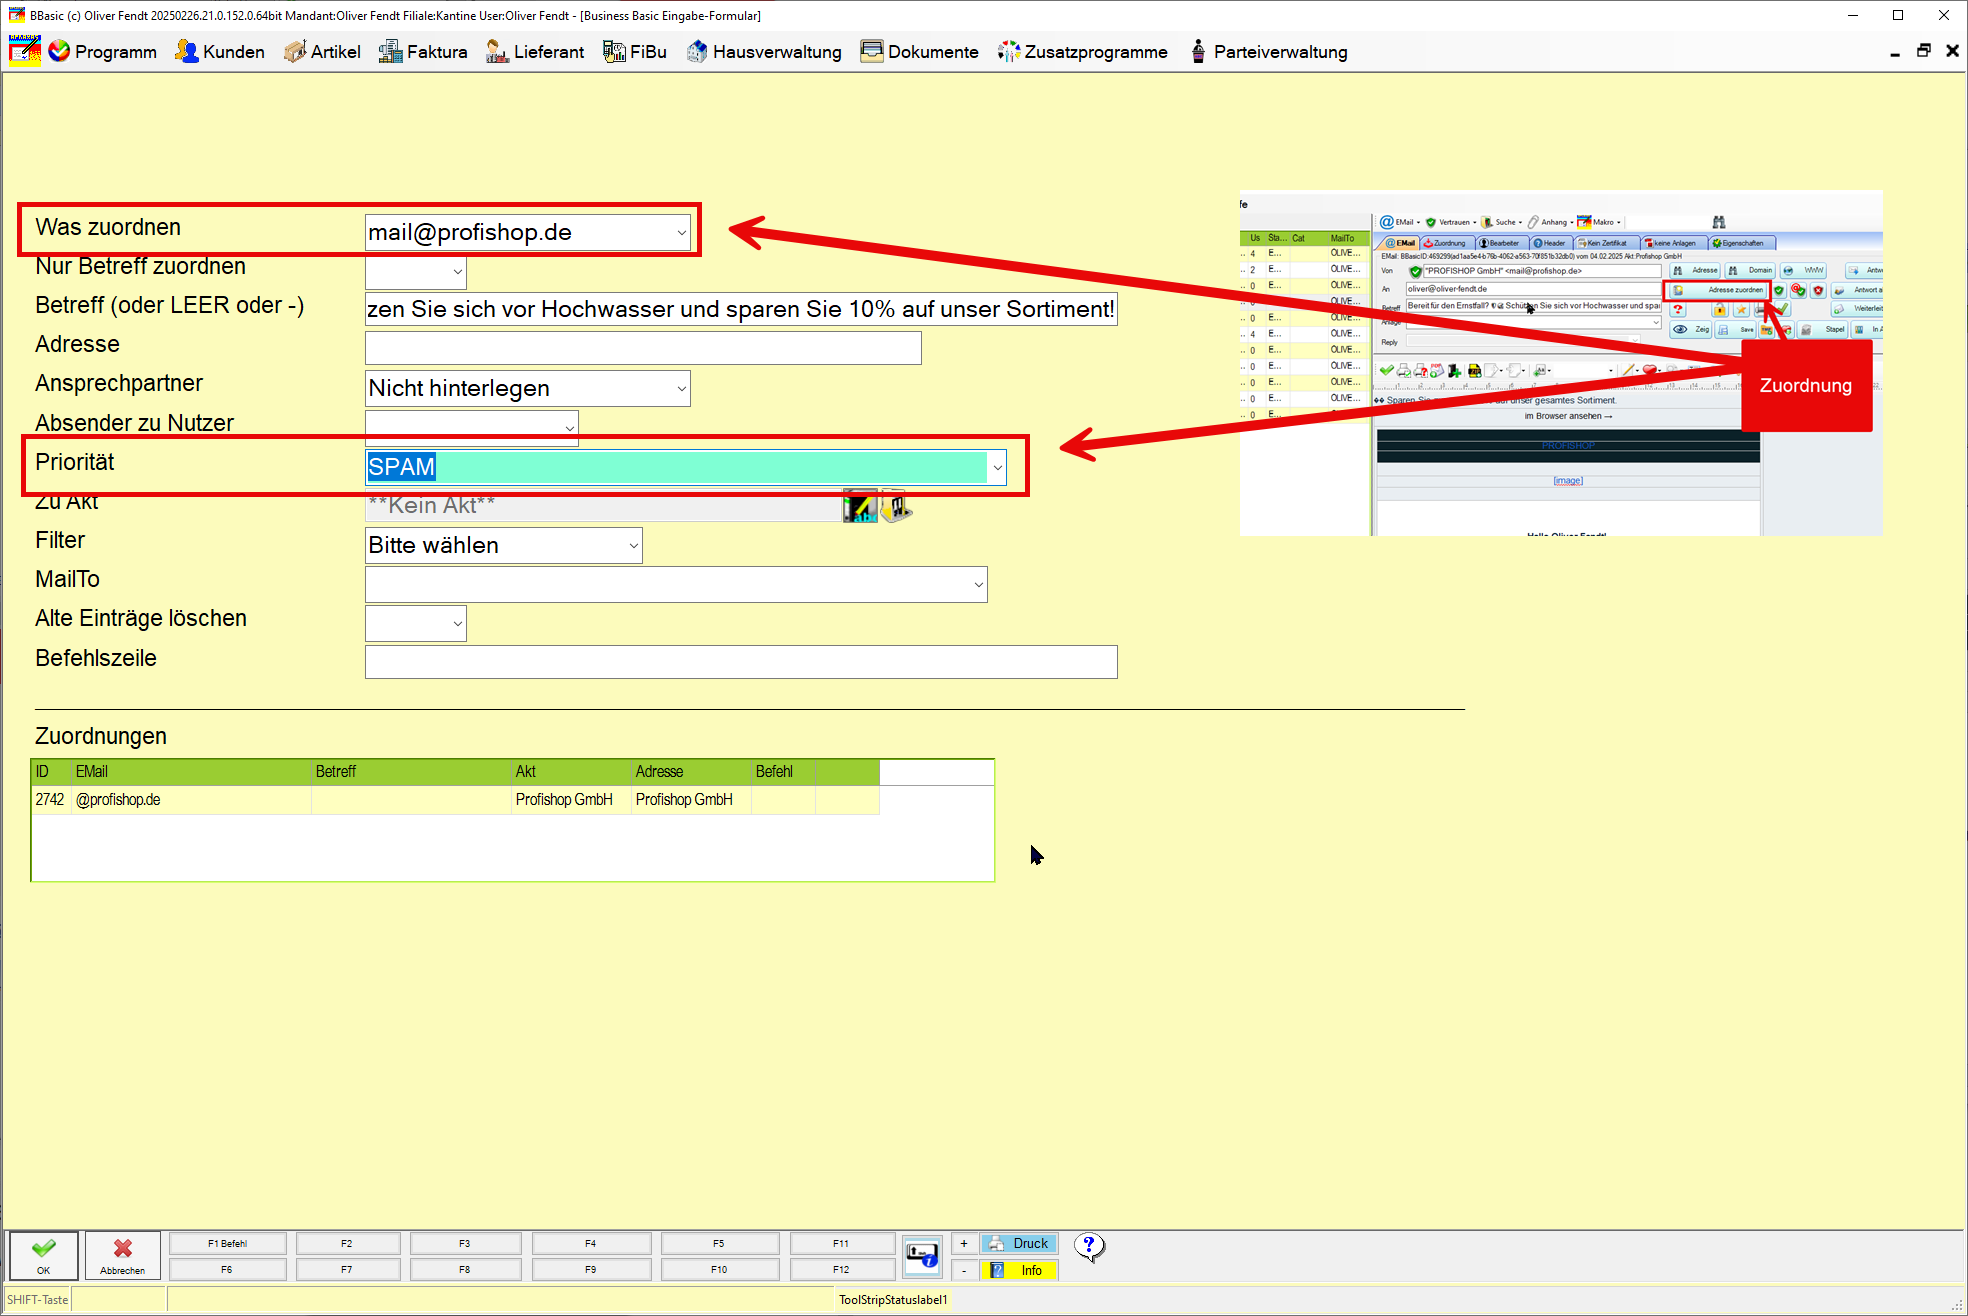Expand the MailTo dropdown

[x=978, y=584]
